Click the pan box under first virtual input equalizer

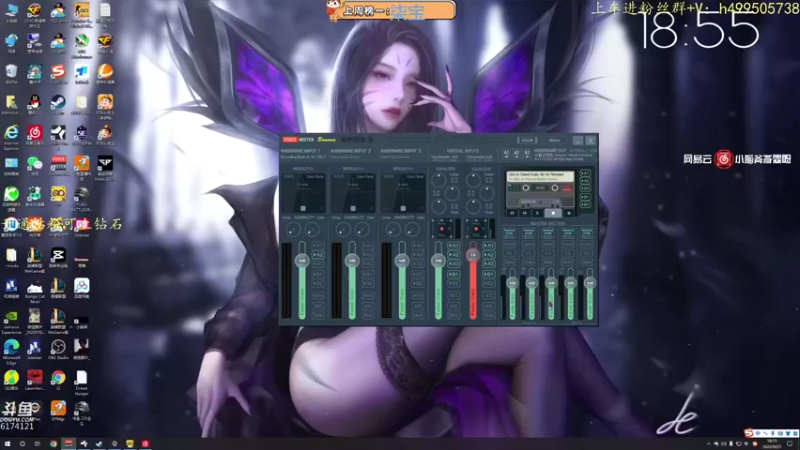(x=442, y=229)
